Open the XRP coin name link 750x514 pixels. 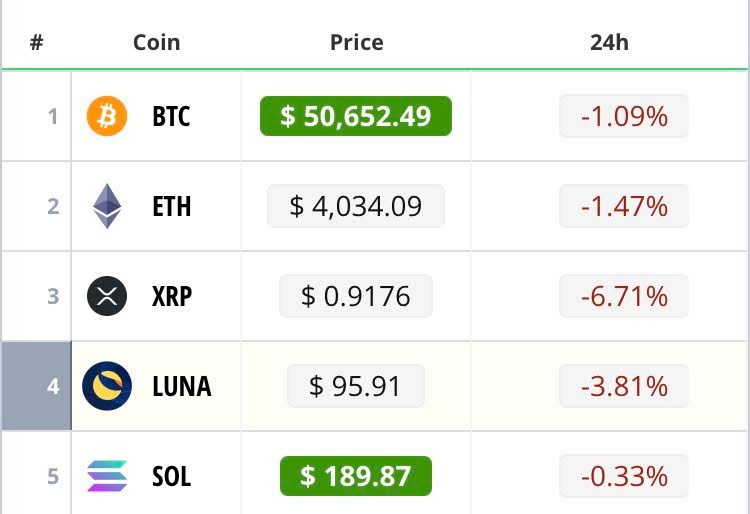172,296
